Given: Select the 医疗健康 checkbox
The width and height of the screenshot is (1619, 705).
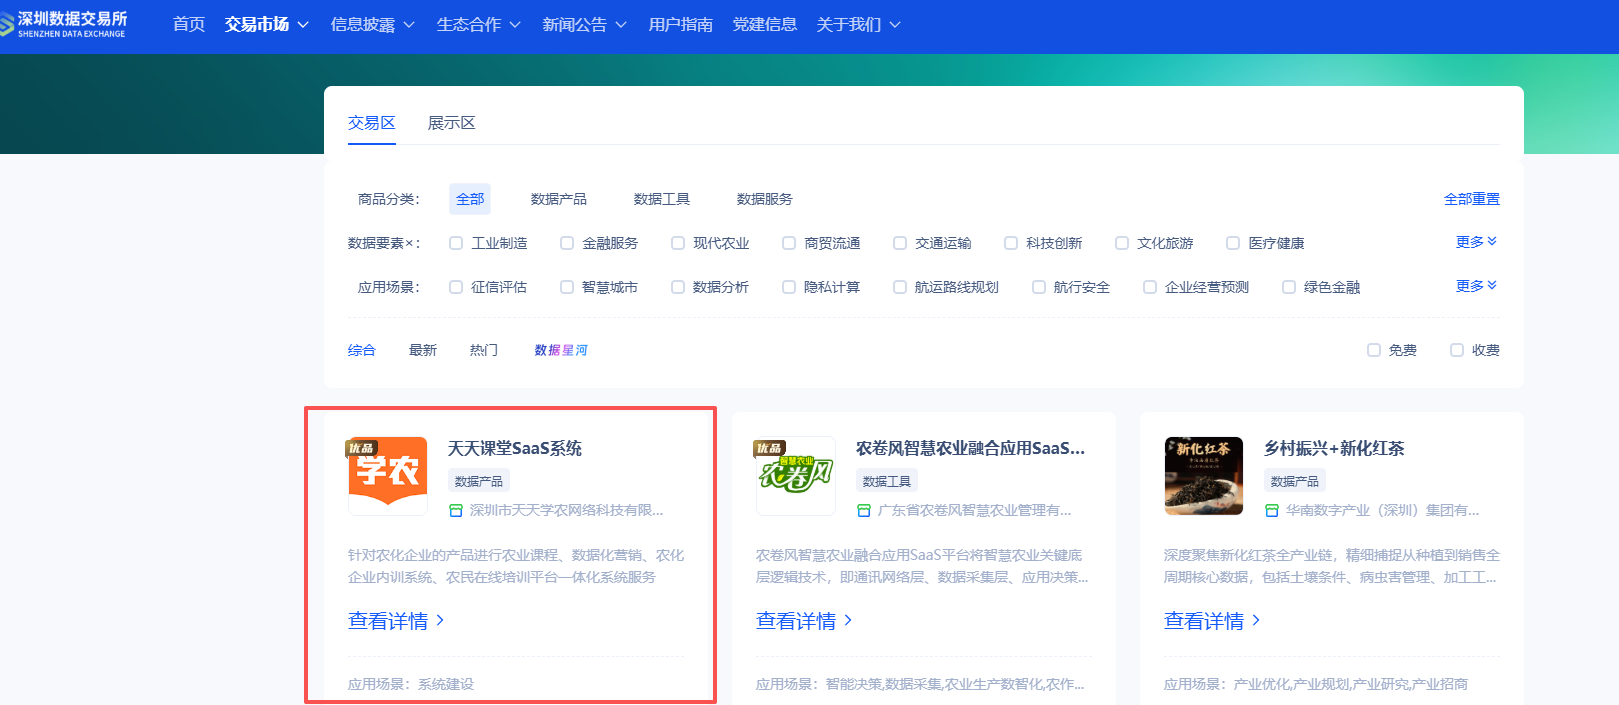Looking at the screenshot, I should pyautogui.click(x=1233, y=243).
